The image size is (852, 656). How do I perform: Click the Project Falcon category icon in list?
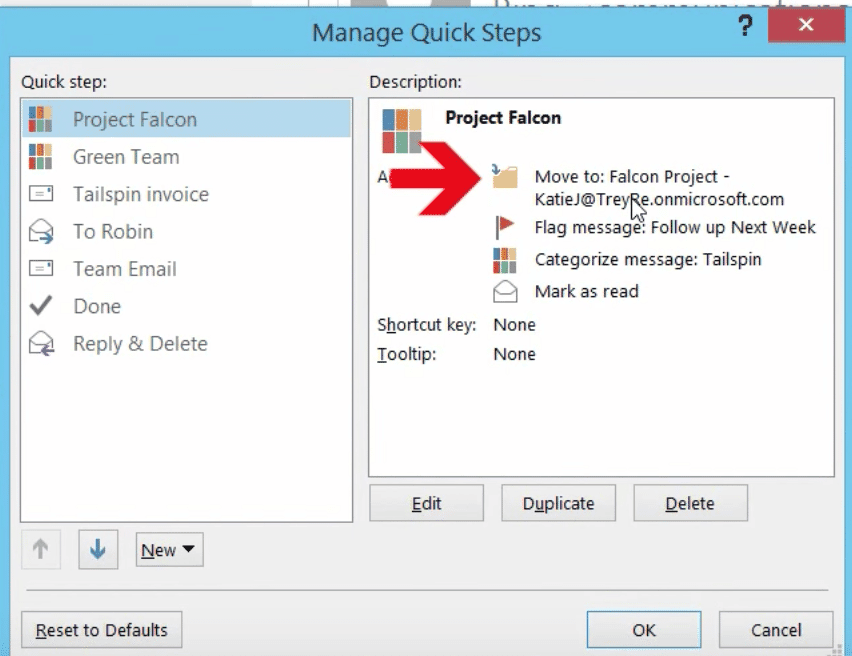pos(41,120)
